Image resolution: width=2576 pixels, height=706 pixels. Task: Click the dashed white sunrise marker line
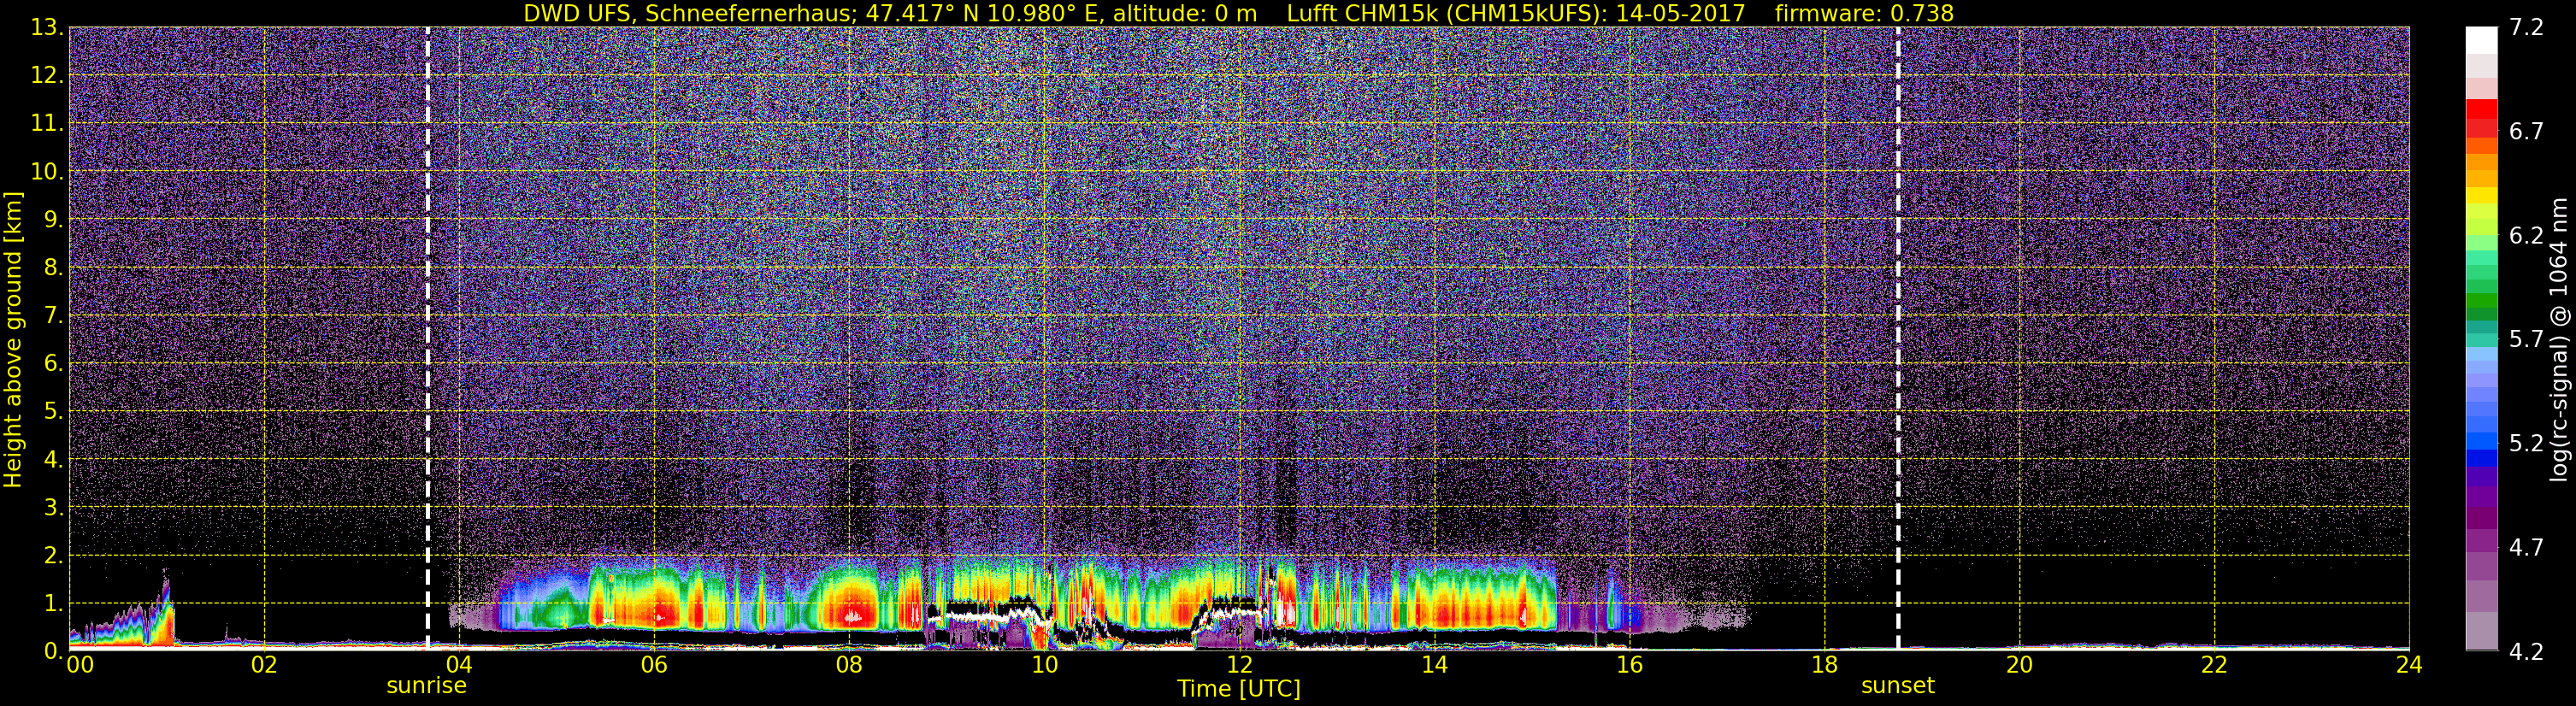coord(428,339)
